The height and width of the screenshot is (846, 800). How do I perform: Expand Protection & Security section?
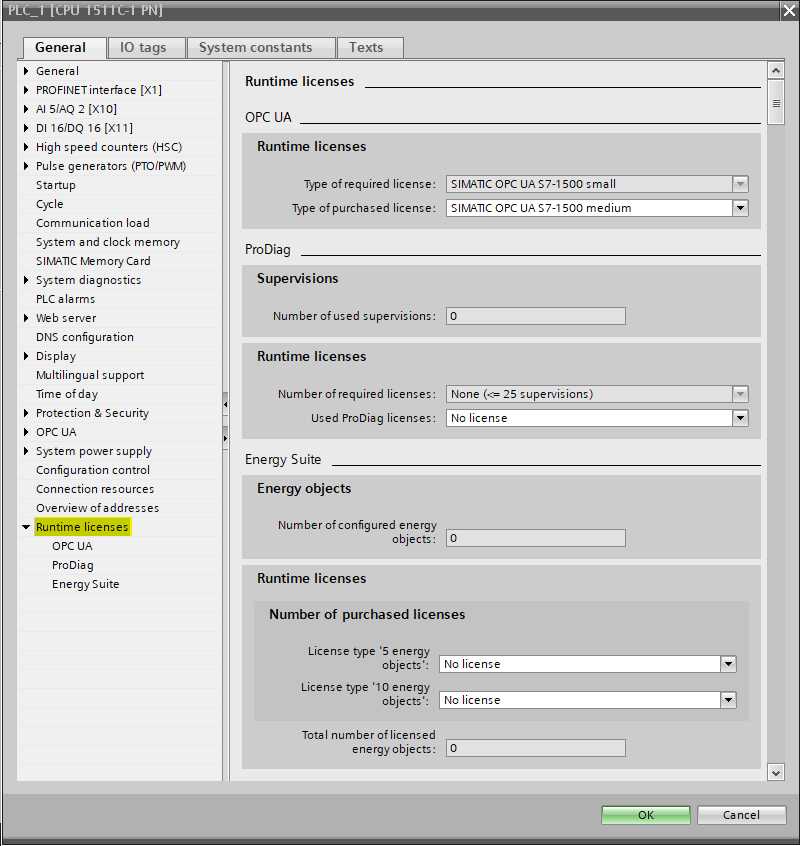[26, 413]
